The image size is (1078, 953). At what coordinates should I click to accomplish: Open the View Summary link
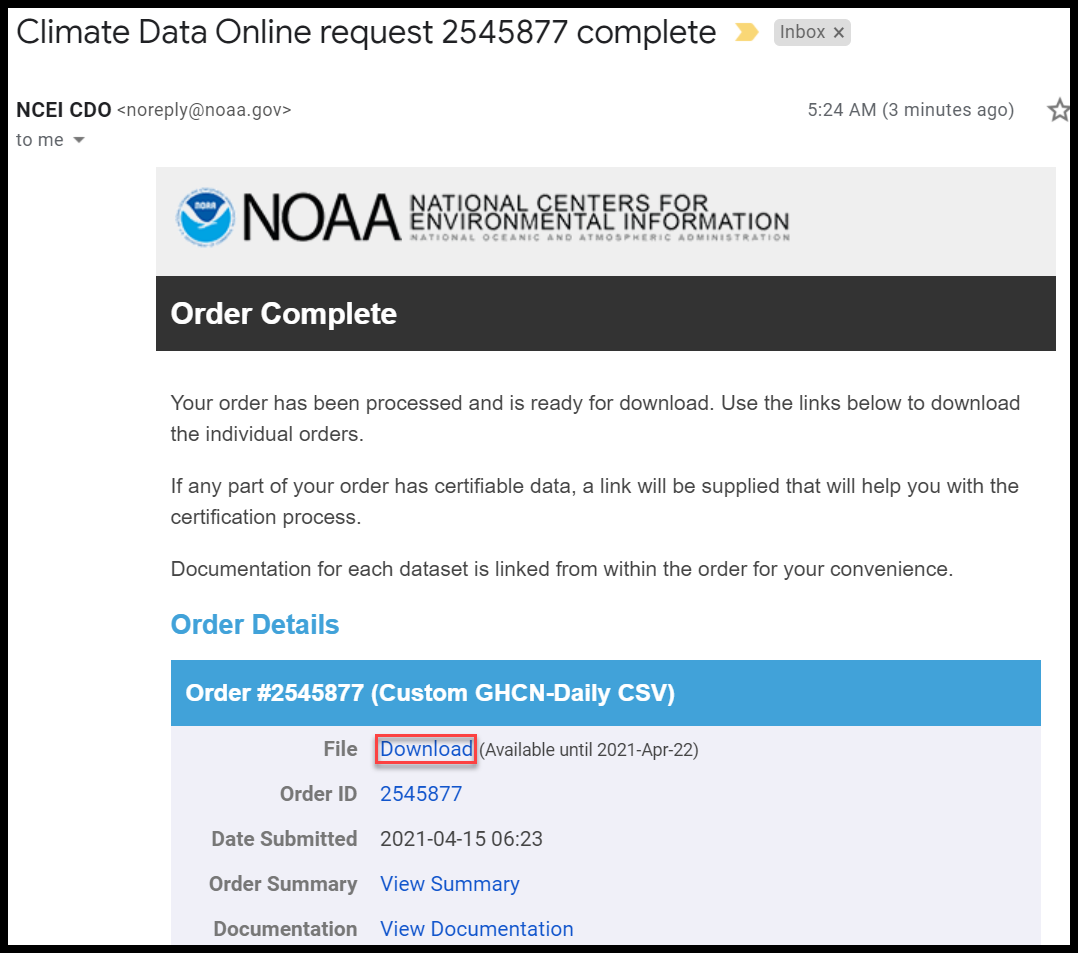(449, 884)
